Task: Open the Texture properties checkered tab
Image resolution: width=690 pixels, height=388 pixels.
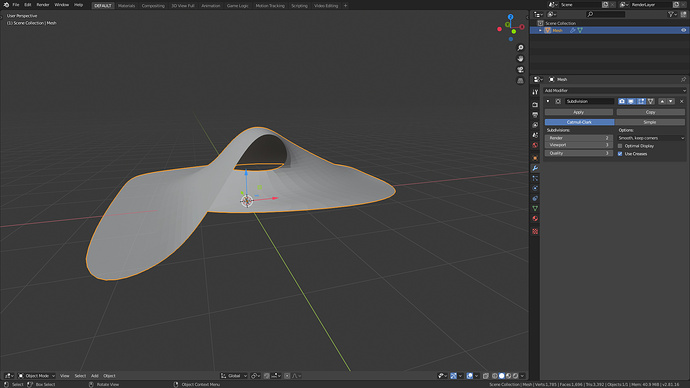Action: pyautogui.click(x=535, y=231)
